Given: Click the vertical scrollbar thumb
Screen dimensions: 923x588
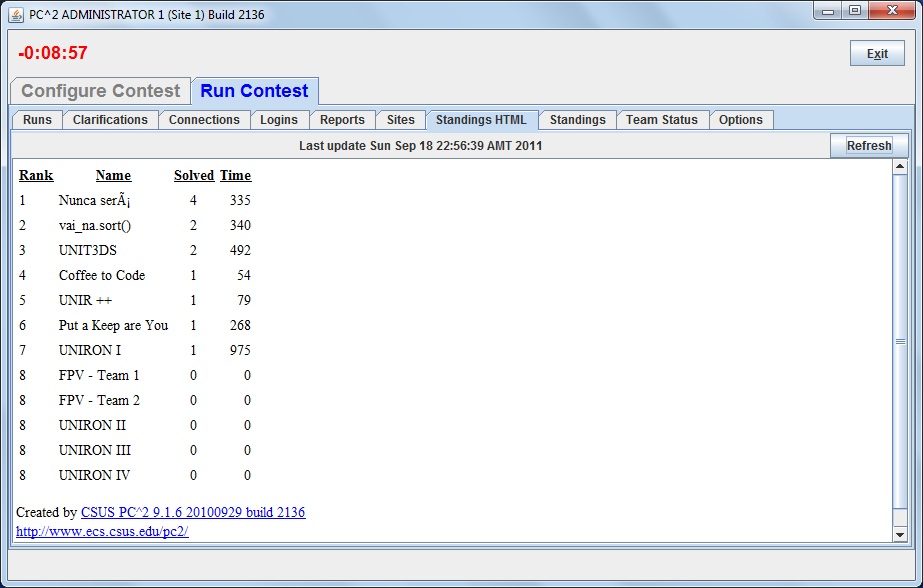Looking at the screenshot, I should [899, 342].
